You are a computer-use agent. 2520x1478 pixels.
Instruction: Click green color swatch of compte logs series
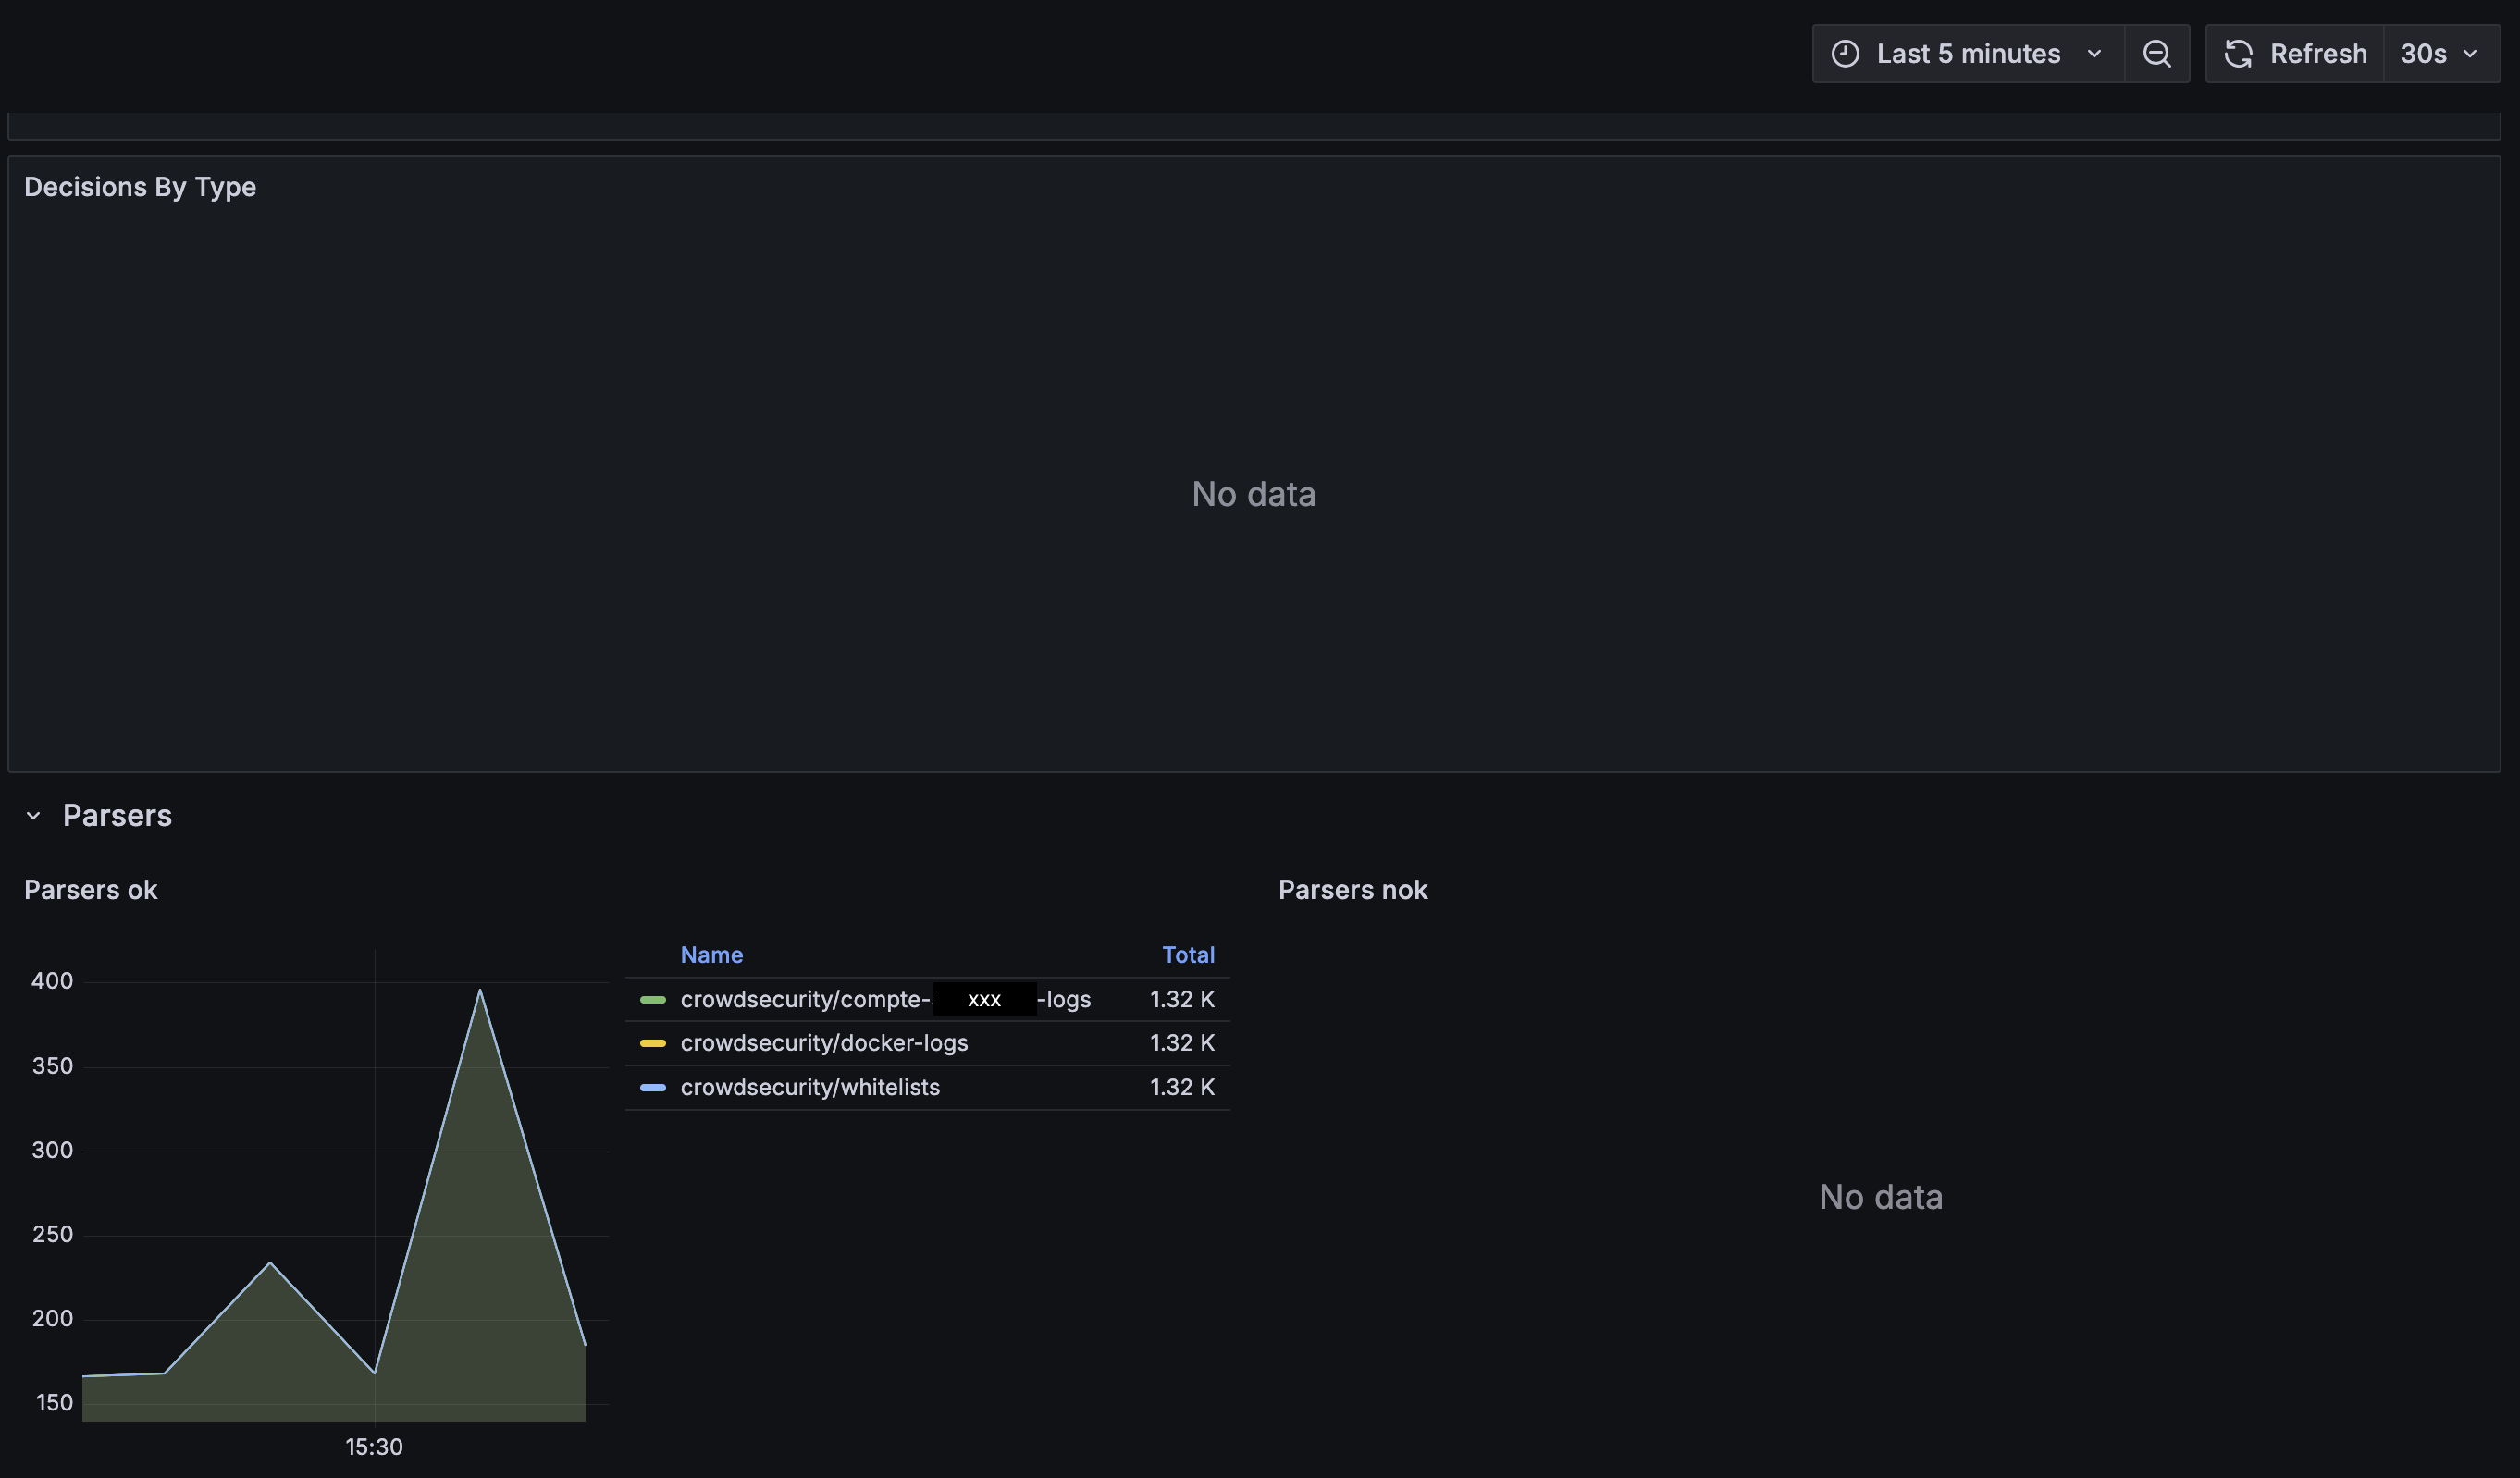653,999
